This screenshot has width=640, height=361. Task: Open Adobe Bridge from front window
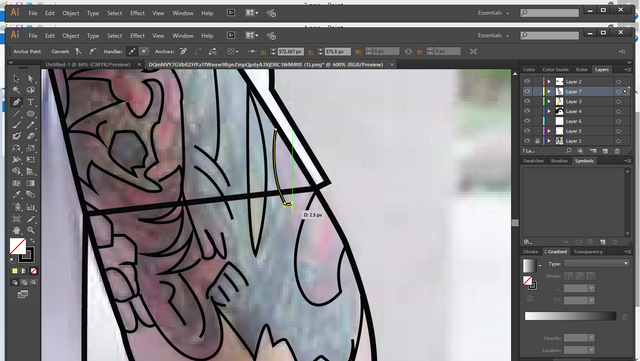tap(231, 36)
